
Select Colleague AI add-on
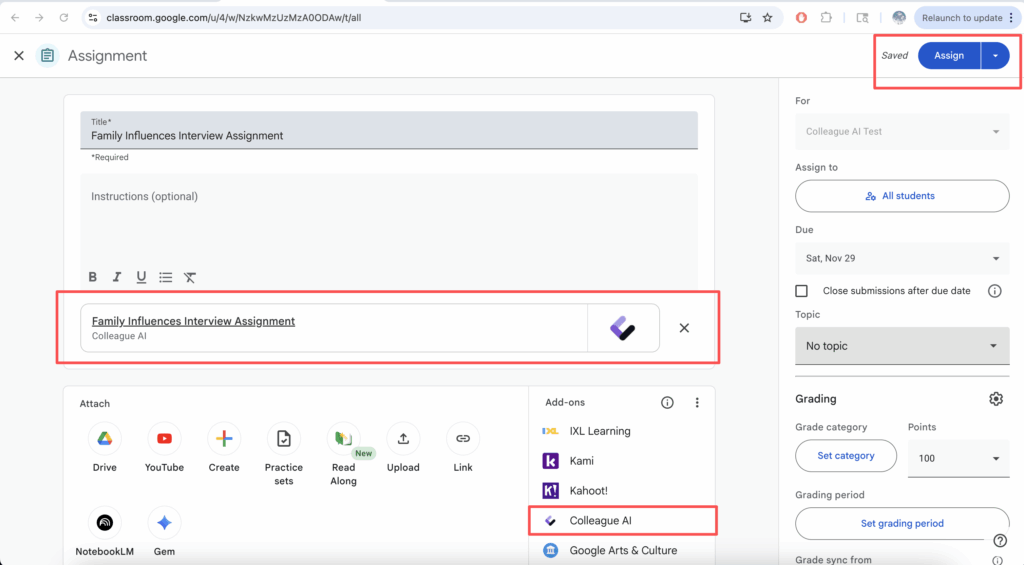click(x=600, y=521)
